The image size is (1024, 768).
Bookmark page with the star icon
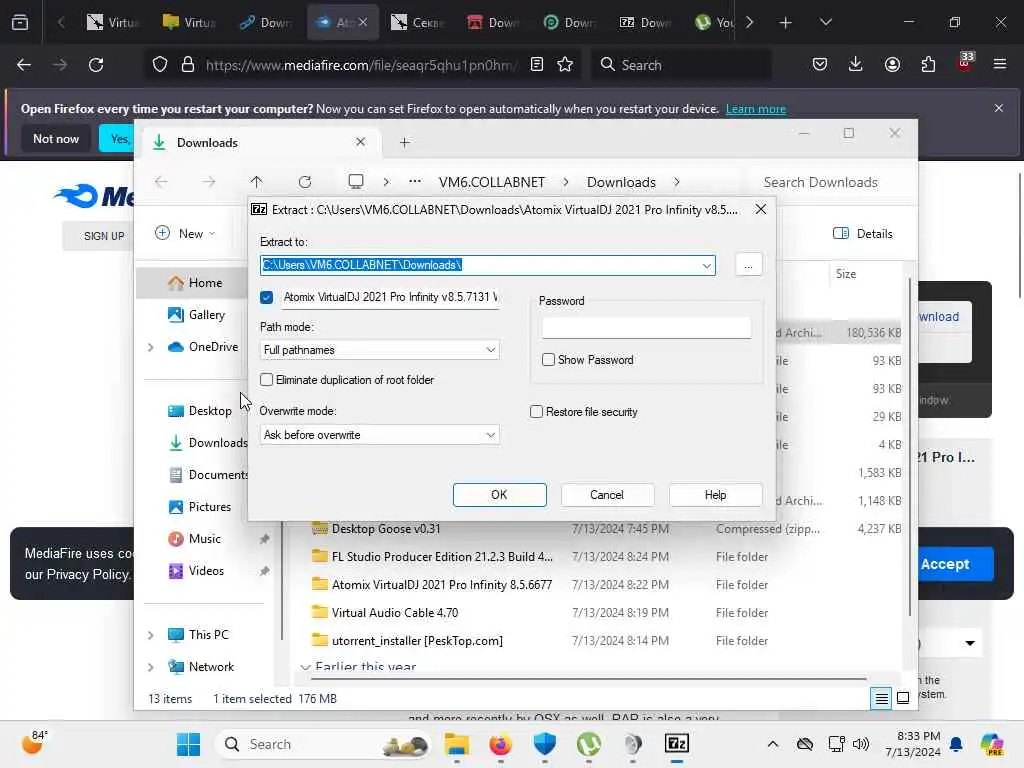[x=565, y=65]
